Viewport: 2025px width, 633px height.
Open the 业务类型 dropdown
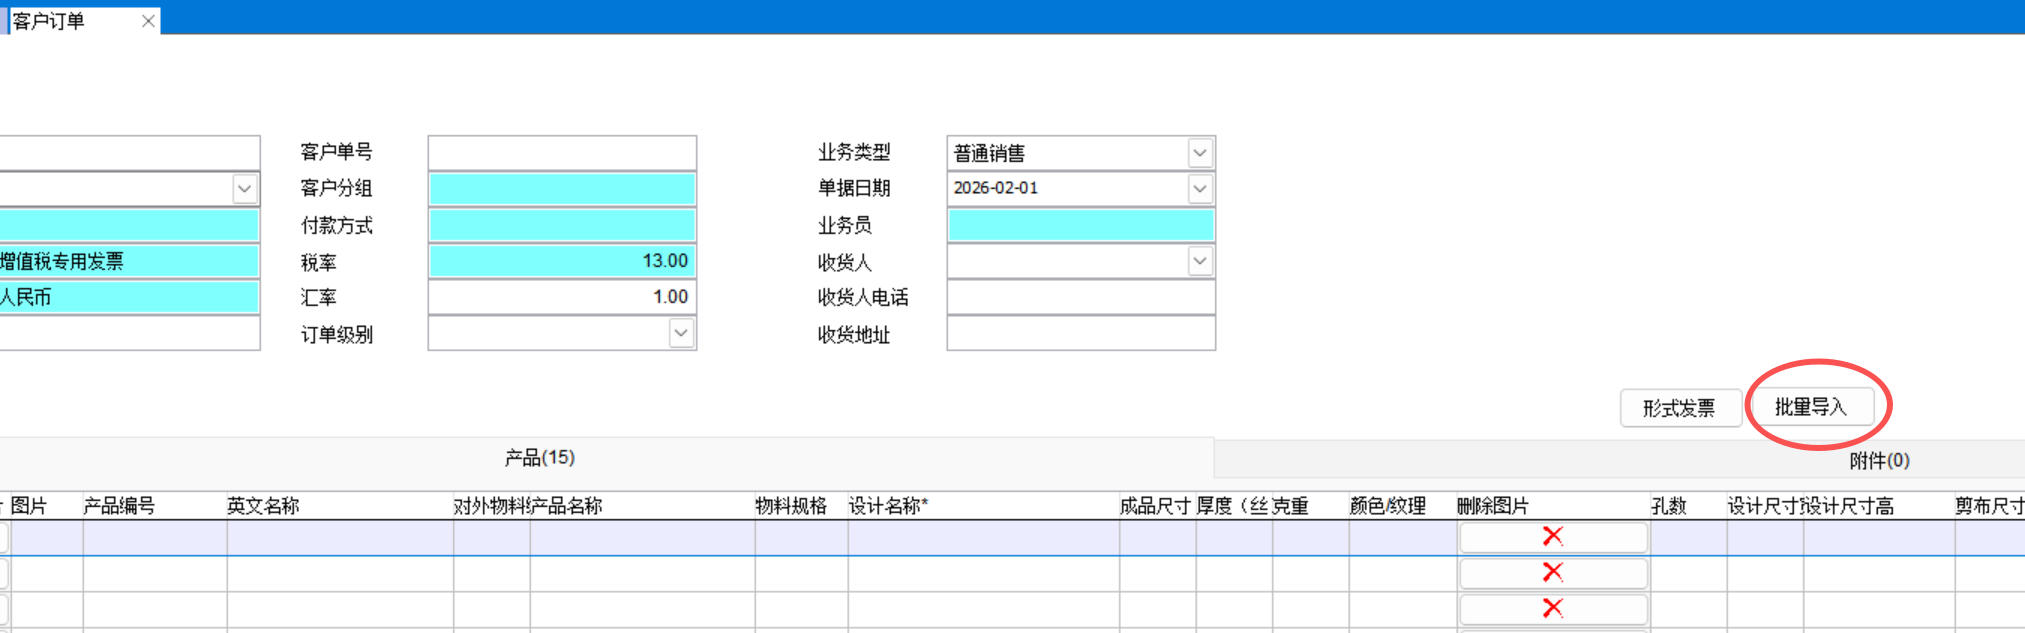coord(1200,153)
